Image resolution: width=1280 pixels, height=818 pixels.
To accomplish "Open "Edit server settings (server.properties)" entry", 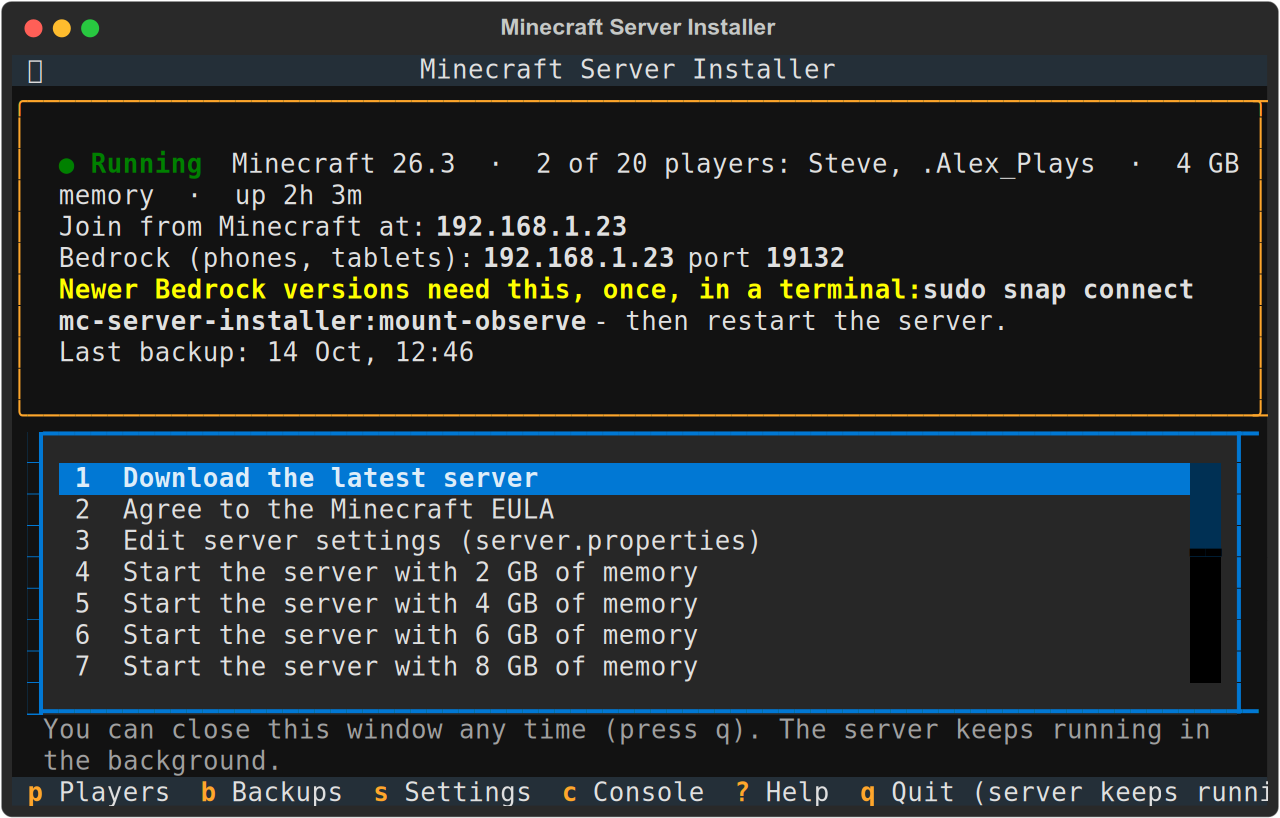I will (624, 541).
